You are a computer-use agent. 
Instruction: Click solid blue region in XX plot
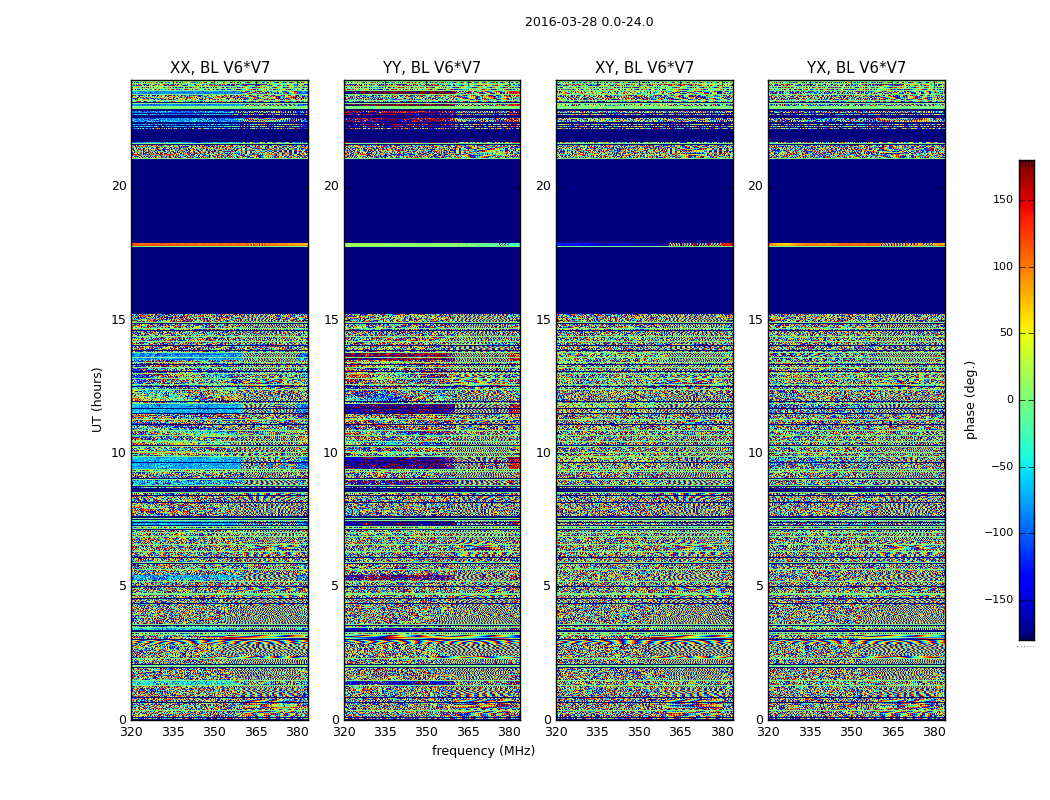click(219, 200)
